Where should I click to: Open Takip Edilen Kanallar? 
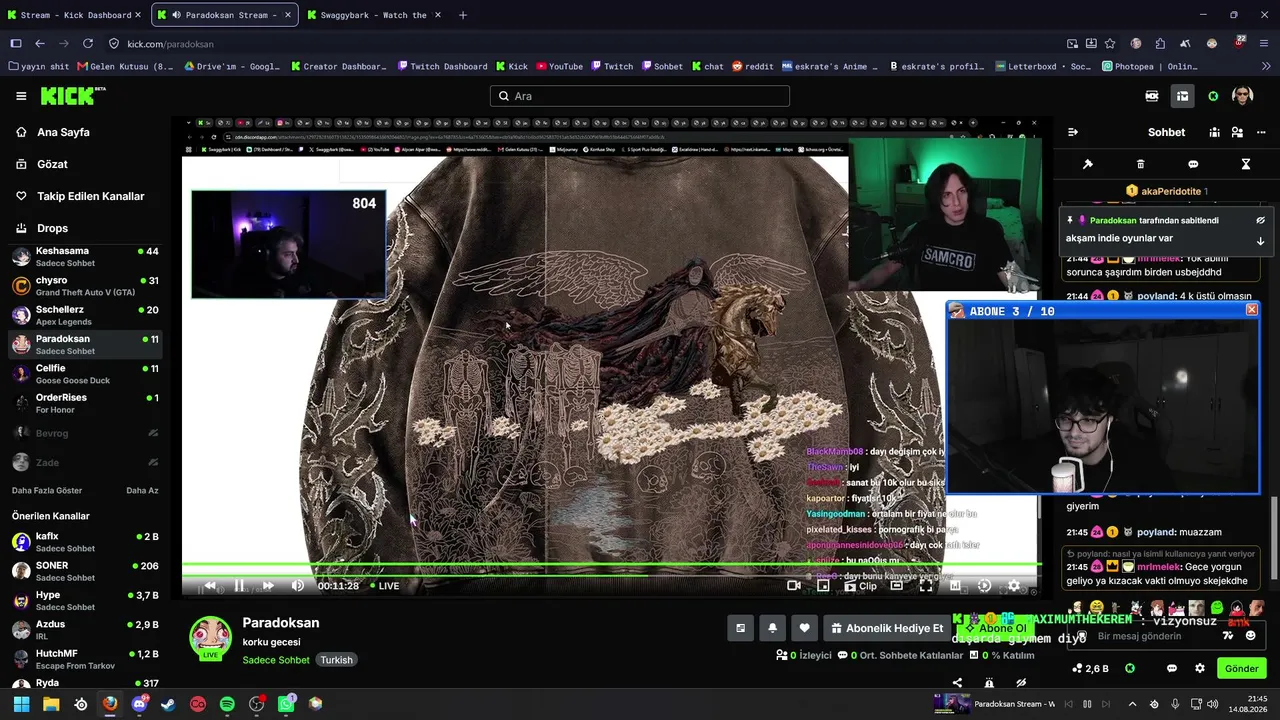coord(90,196)
